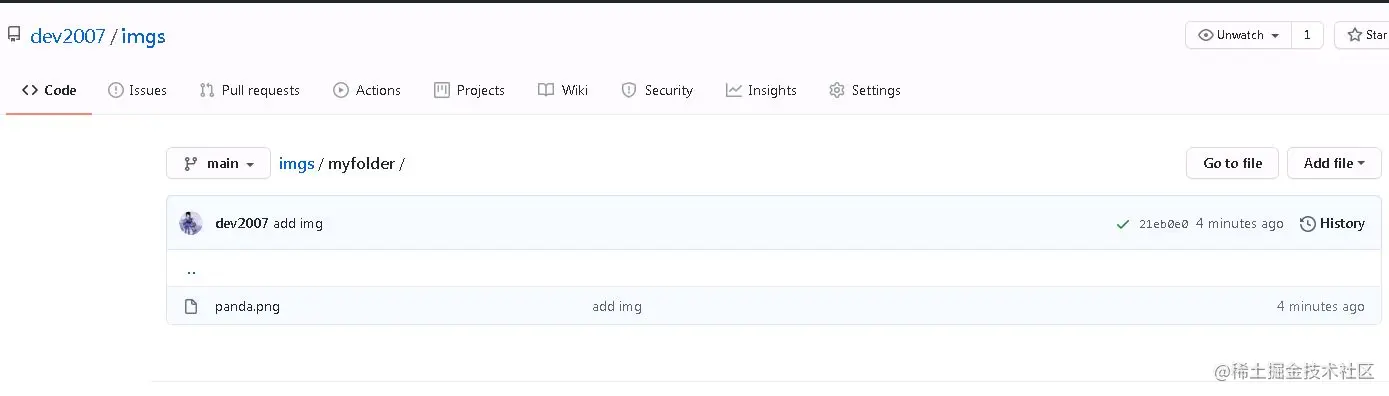
Task: Open the imgs repository title link
Action: point(143,36)
